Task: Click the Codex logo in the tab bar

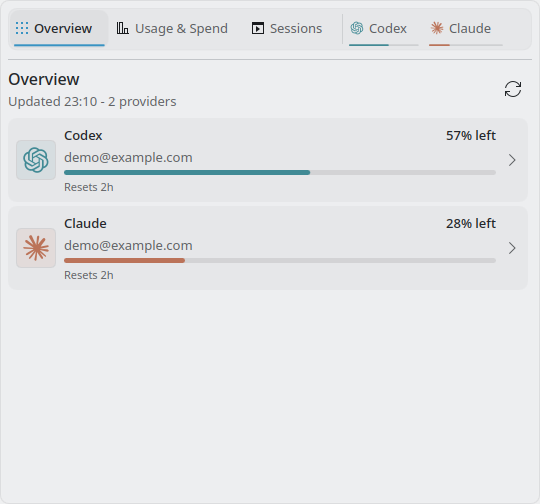Action: 357,28
